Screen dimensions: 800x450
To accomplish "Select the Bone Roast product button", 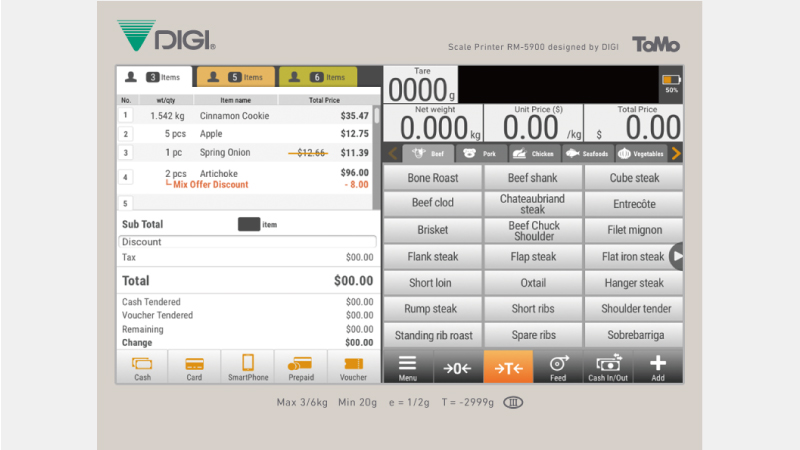I will pos(432,178).
